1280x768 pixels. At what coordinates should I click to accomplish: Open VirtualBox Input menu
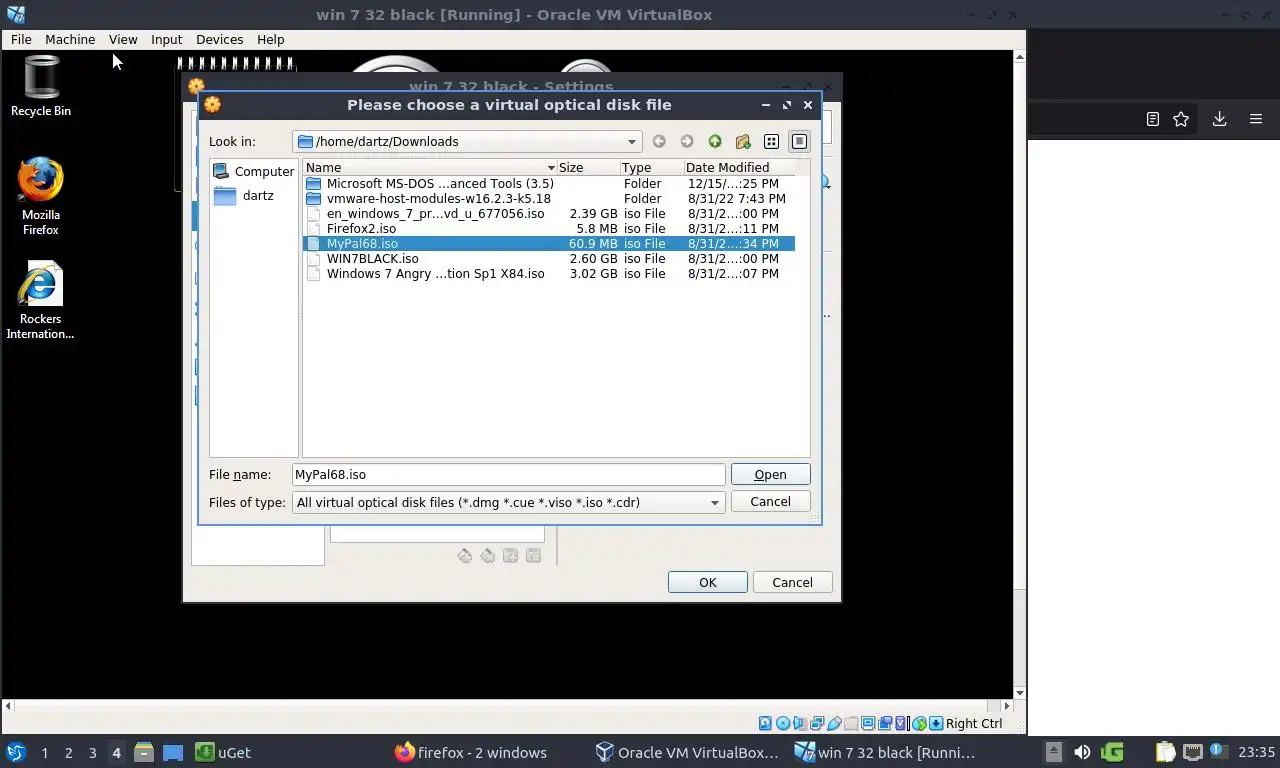(x=166, y=40)
